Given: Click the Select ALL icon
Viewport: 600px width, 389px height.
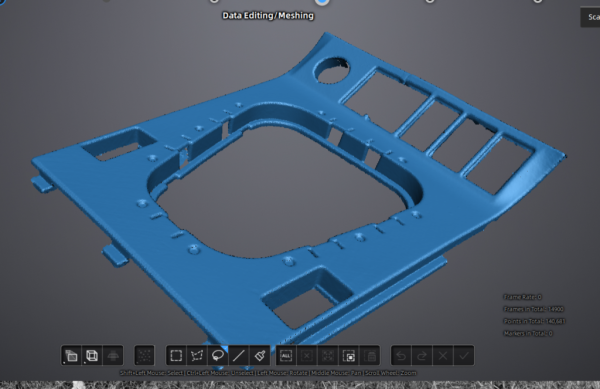Looking at the screenshot, I should pos(286,356).
